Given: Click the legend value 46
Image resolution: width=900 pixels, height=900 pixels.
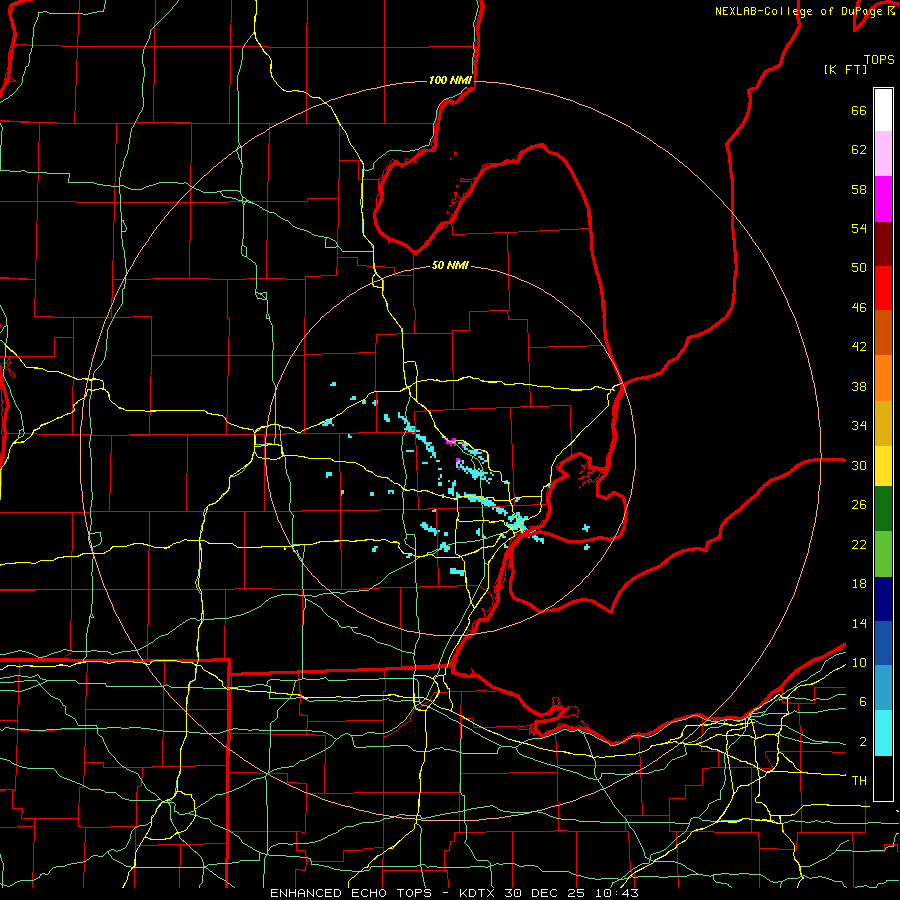Looking at the screenshot, I should click(859, 308).
